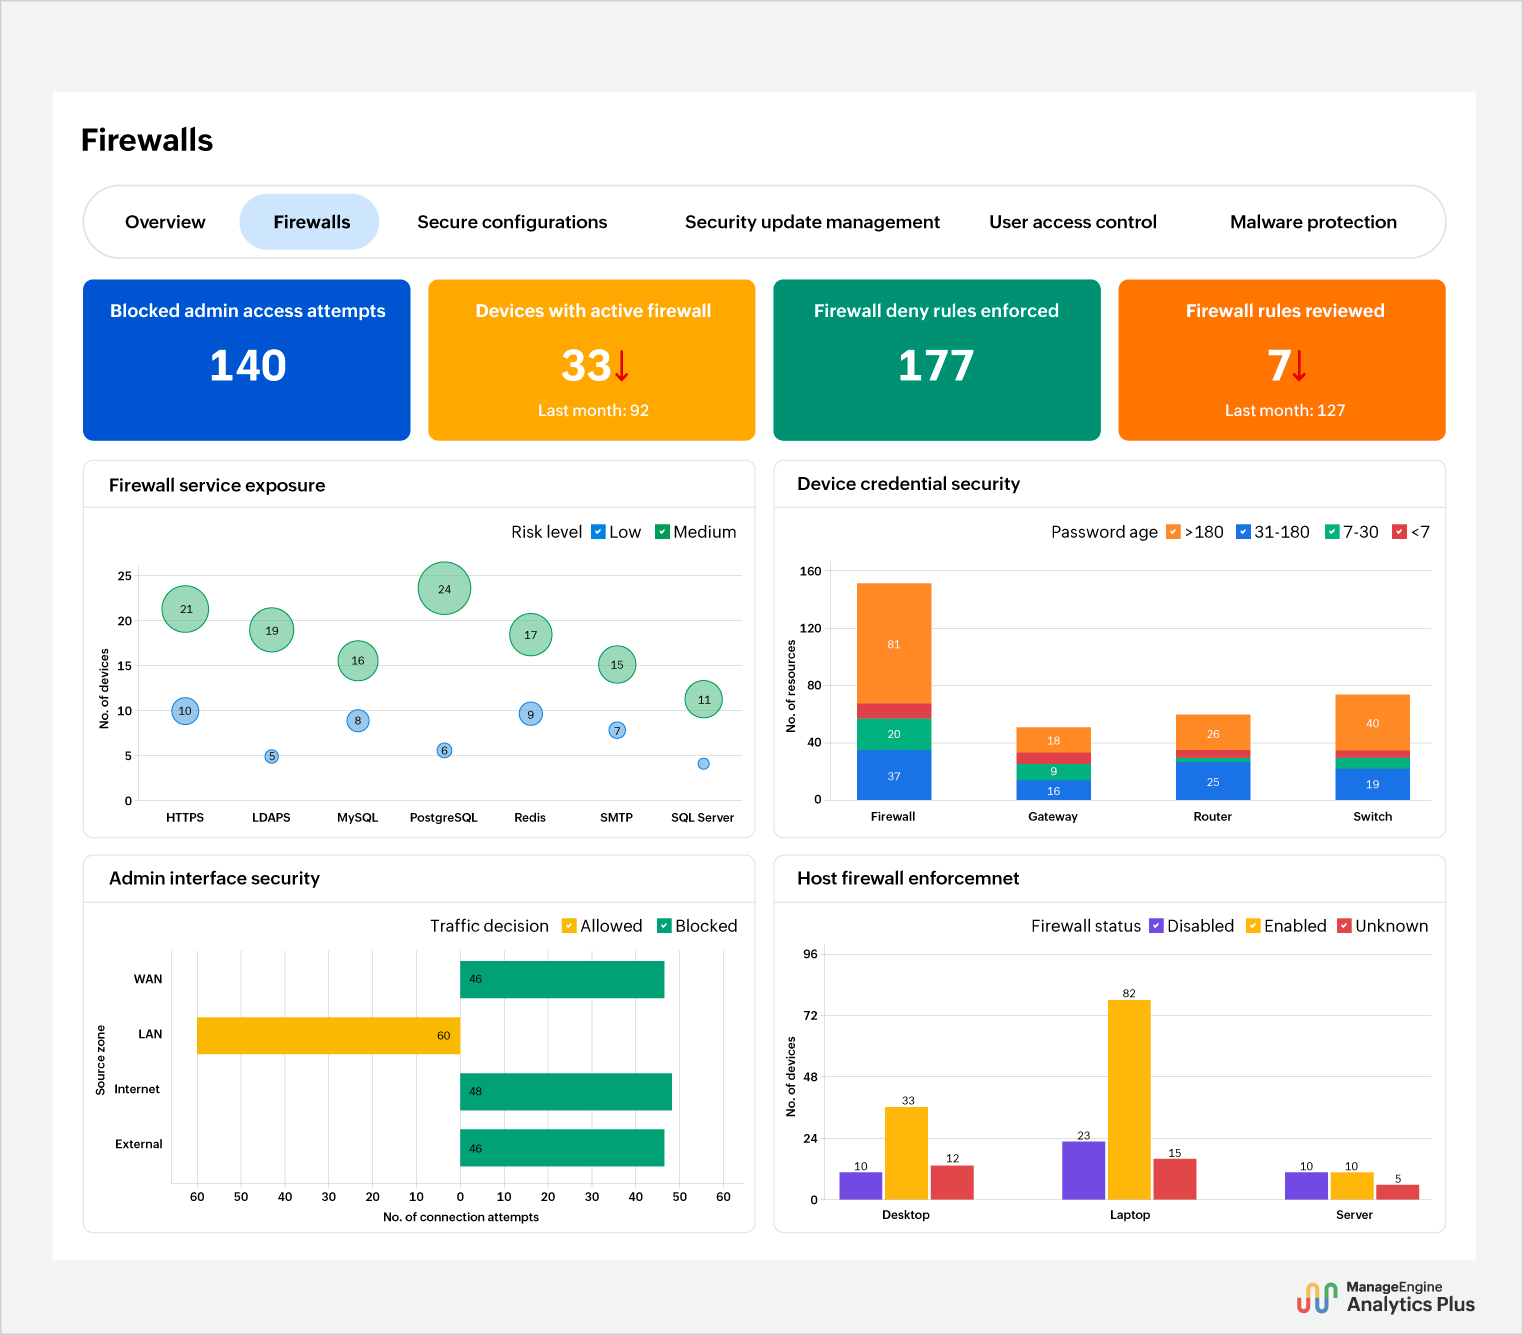Click the Desktop enabled bar labeled 33
The height and width of the screenshot is (1335, 1523).
pyautogui.click(x=907, y=1153)
